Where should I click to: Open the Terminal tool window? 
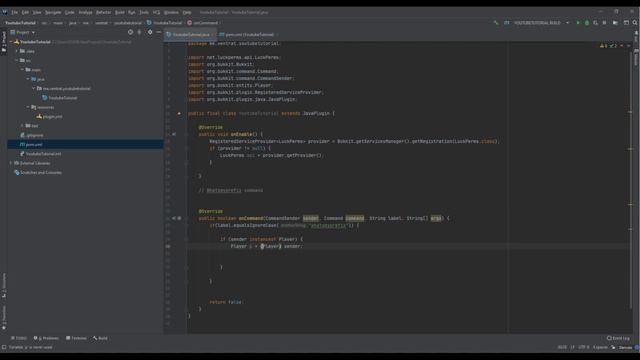76,338
